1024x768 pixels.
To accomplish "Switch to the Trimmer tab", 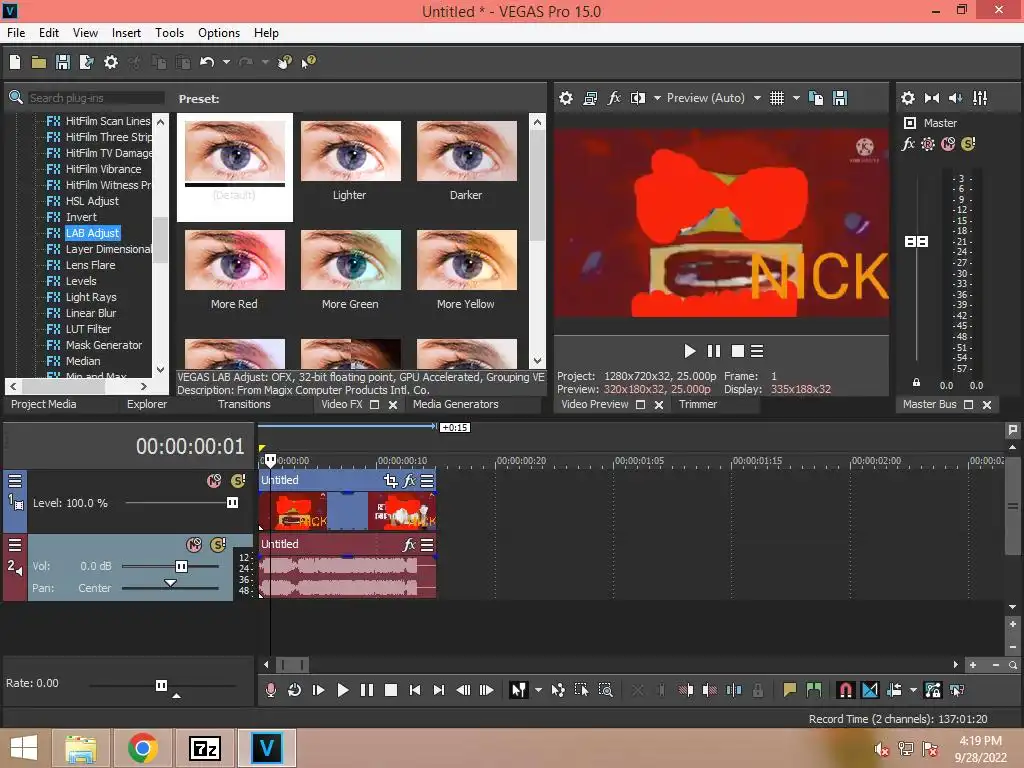I will 698,404.
